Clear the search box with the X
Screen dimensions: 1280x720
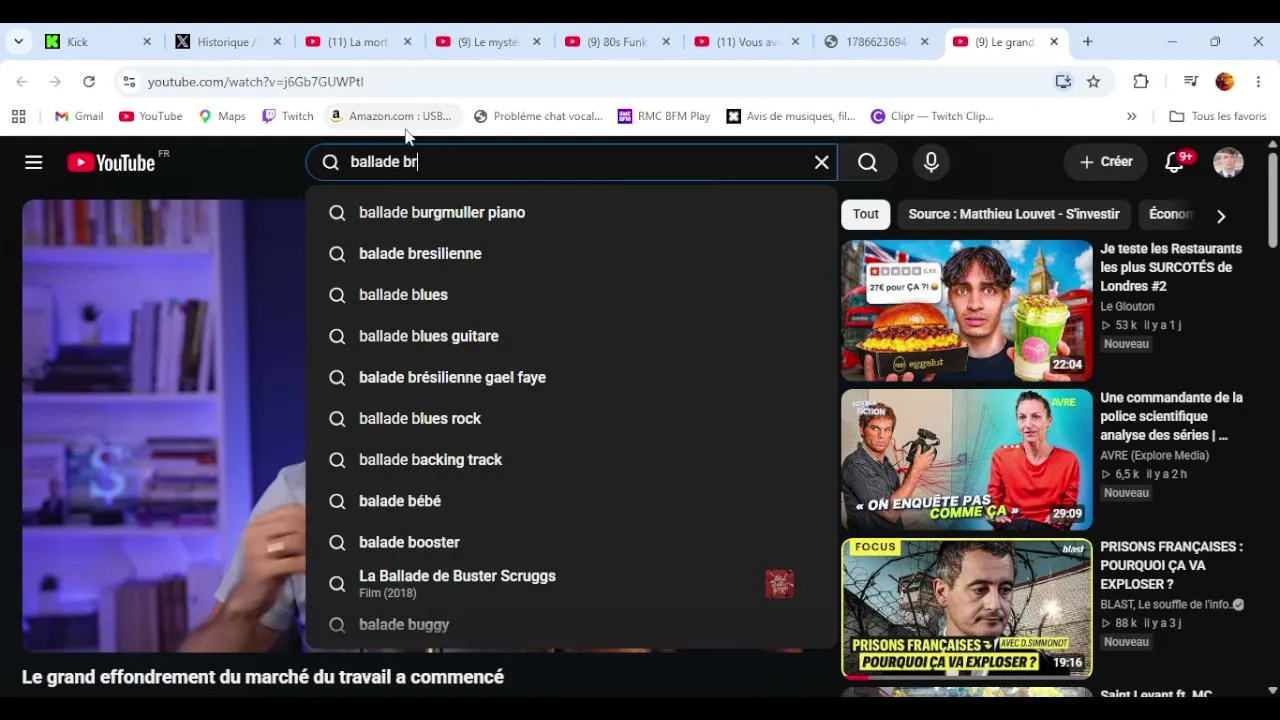tap(822, 162)
